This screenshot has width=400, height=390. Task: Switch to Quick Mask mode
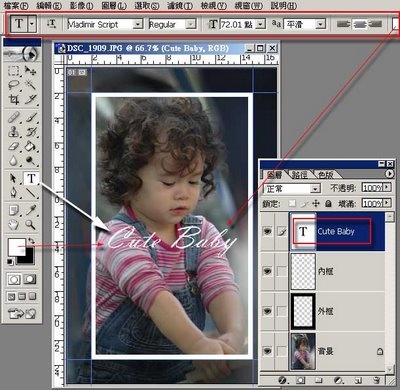[30, 279]
